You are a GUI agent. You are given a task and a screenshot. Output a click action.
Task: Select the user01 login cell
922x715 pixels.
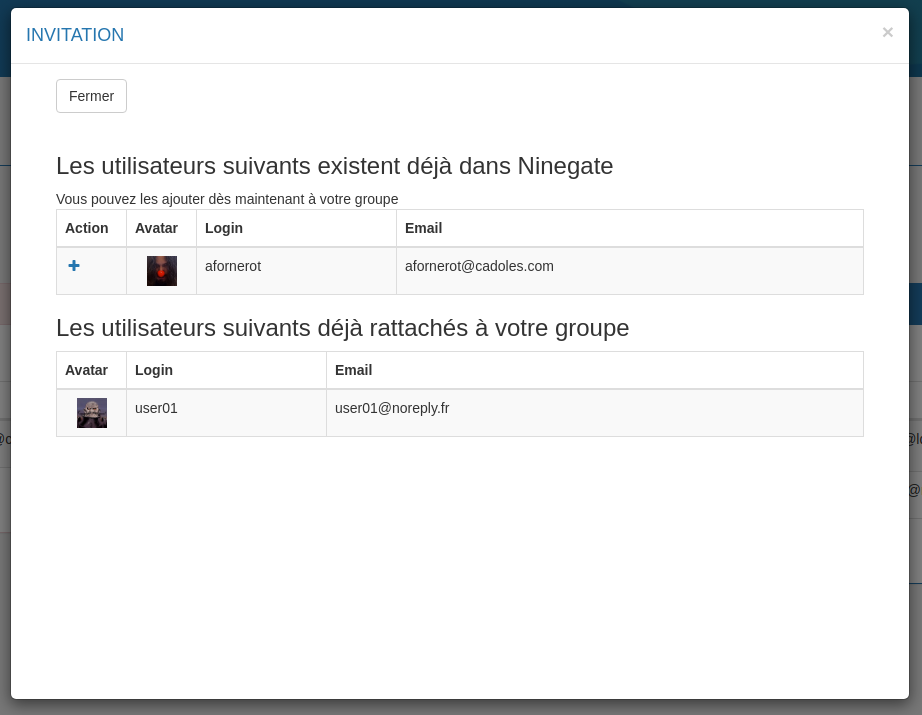click(x=156, y=408)
